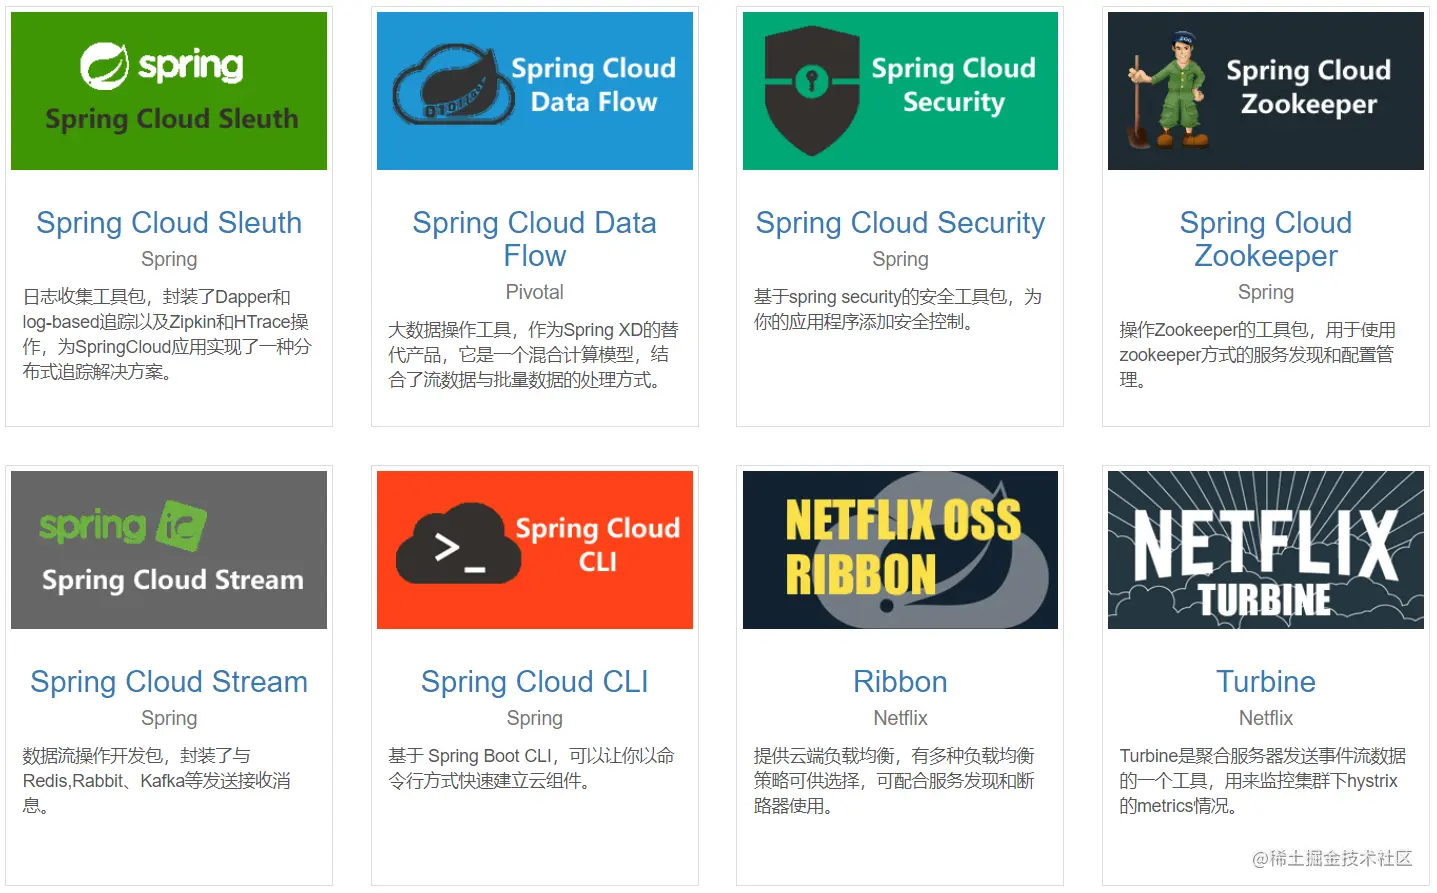
Task: Click the zookeeper man icon with shovel
Action: tap(1170, 90)
